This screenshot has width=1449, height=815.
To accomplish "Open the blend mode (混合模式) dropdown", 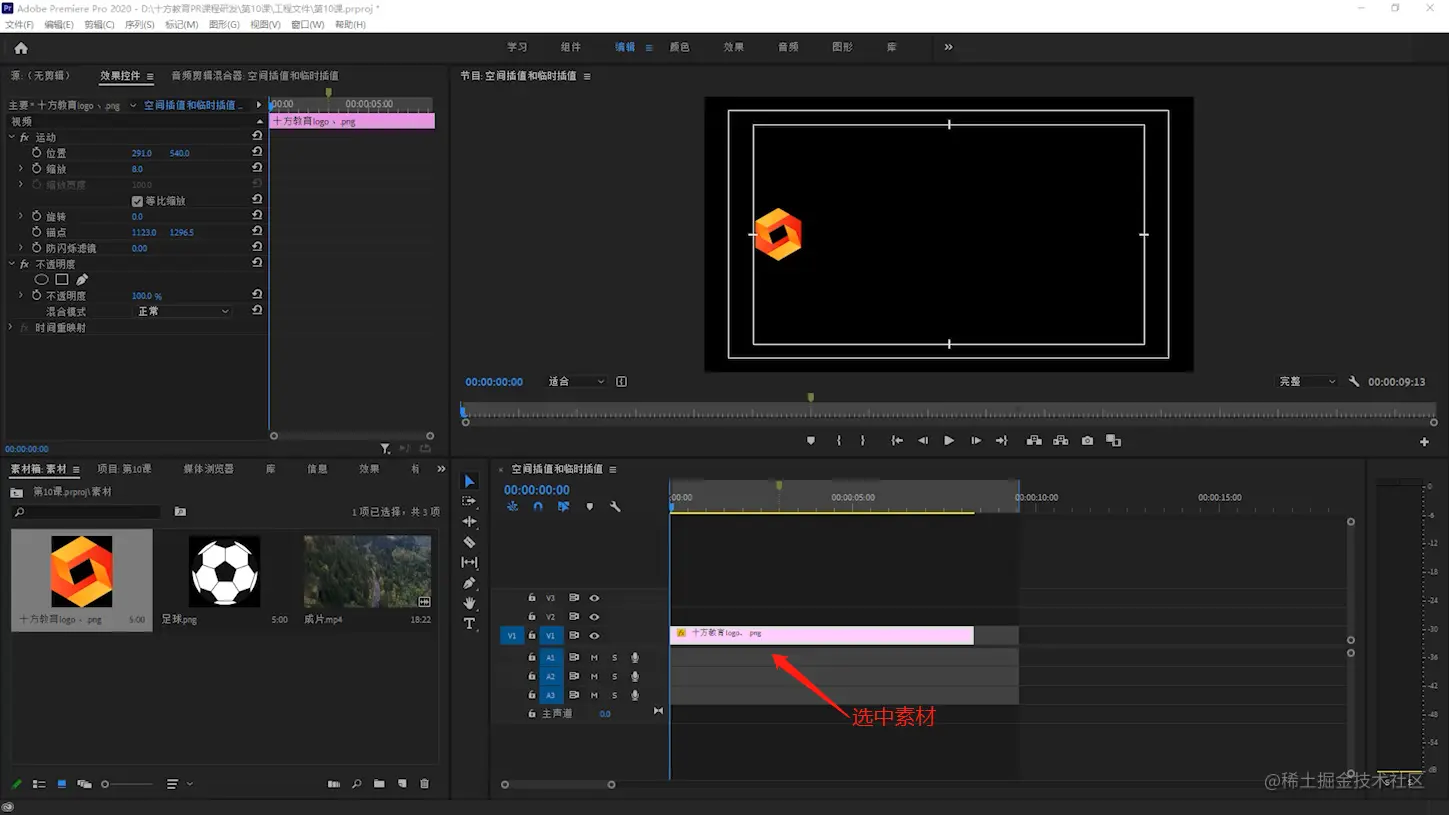I will [183, 312].
